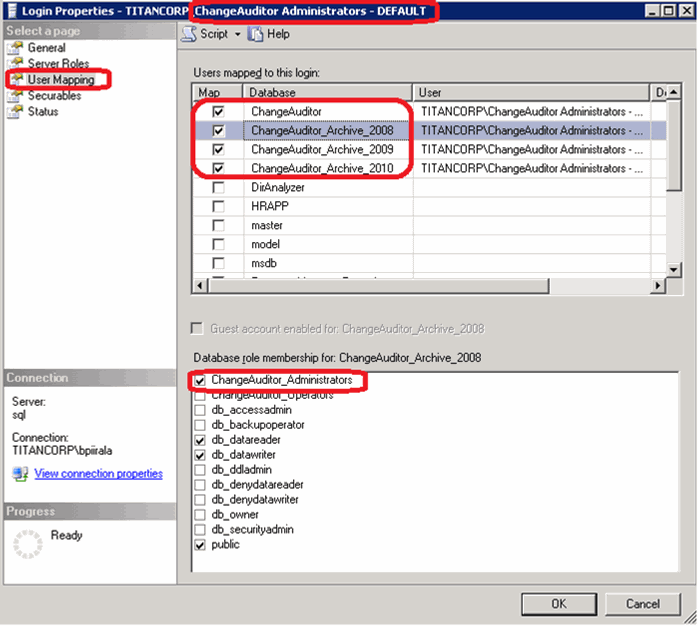
Task: Check the model database map checkbox
Action: pos(218,244)
